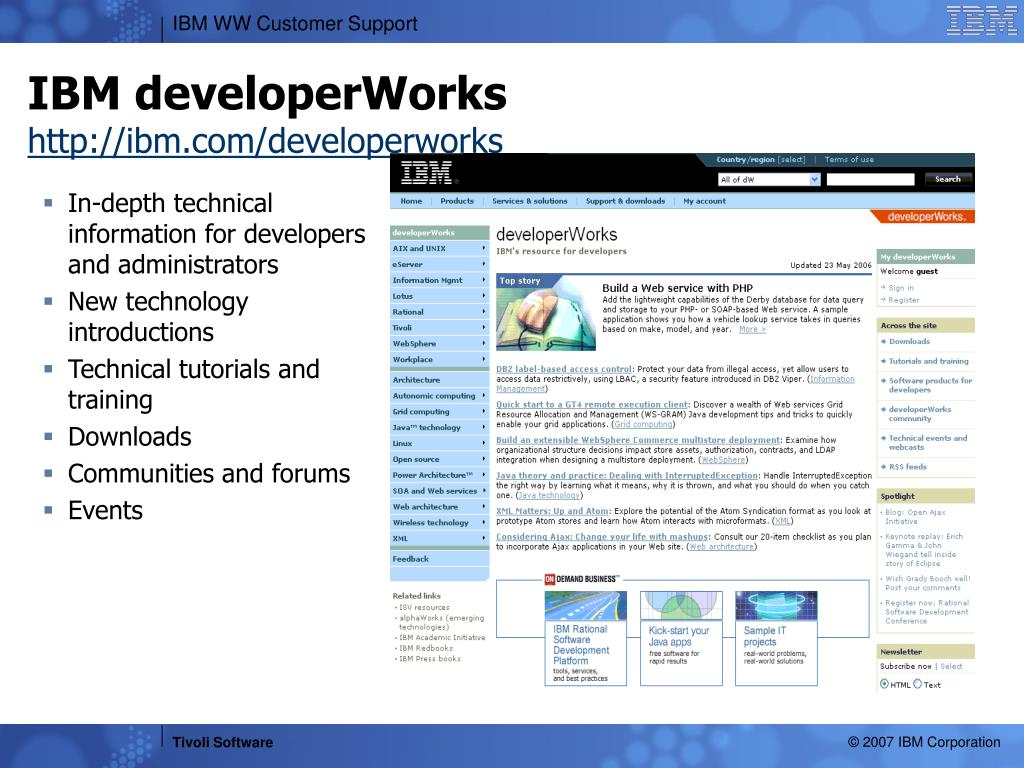The image size is (1024, 768).
Task: Expand Lotus sidebar arrow
Action: (483, 296)
